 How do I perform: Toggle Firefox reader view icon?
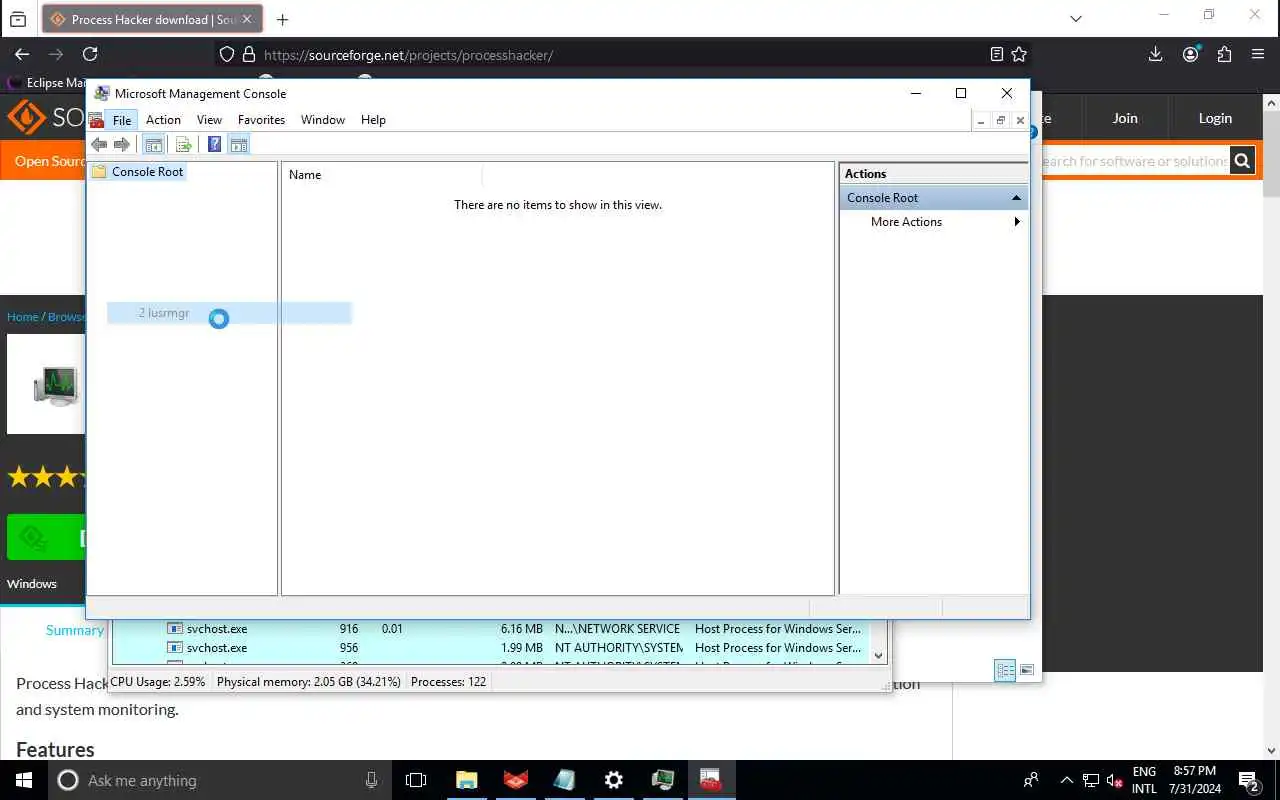tap(996, 55)
